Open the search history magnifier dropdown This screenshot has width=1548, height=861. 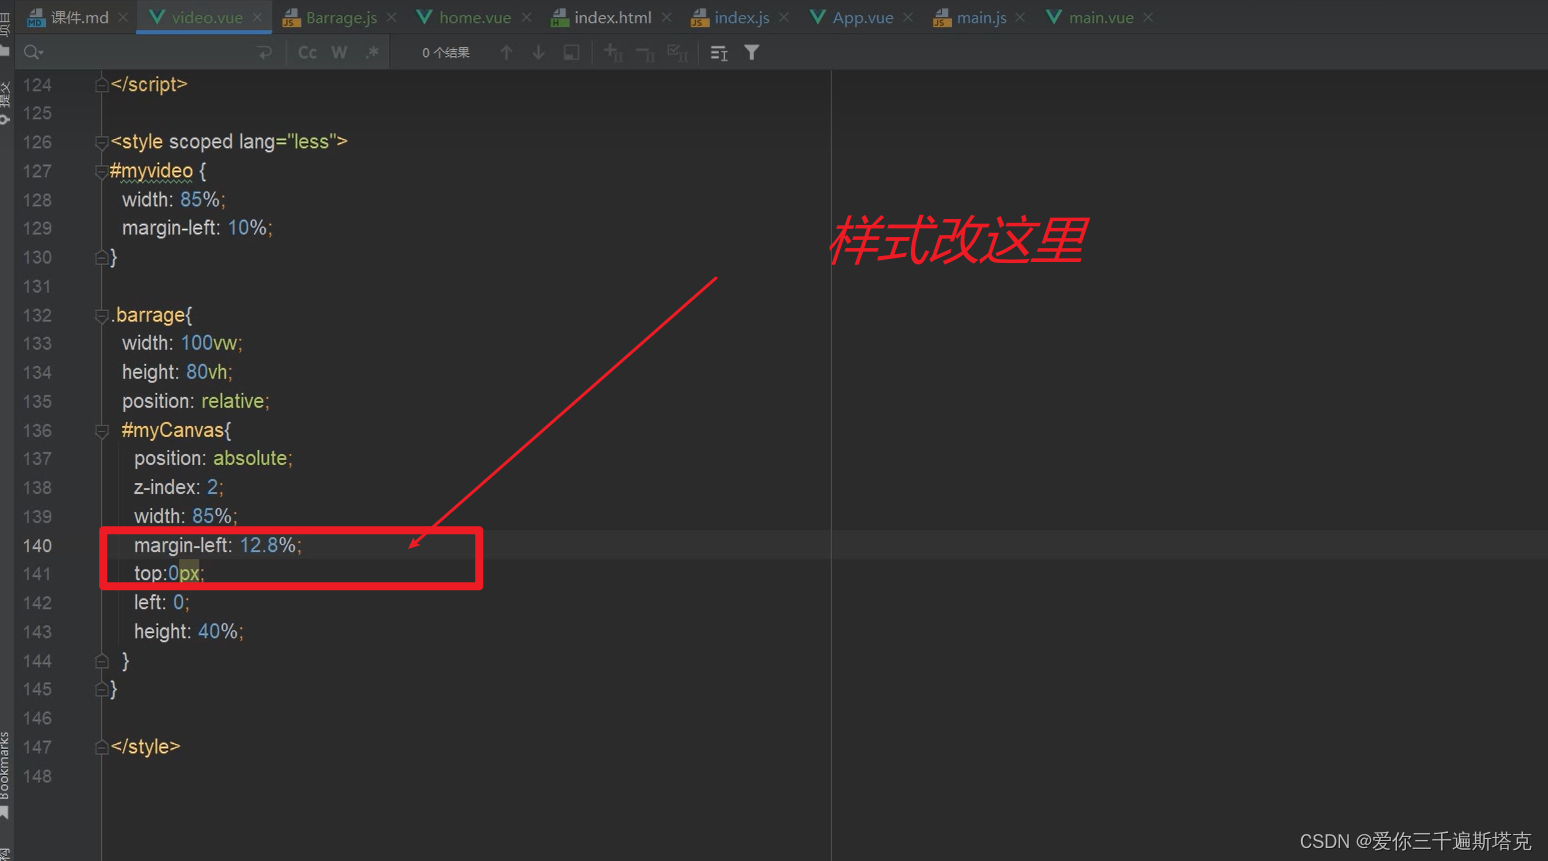pyautogui.click(x=33, y=52)
